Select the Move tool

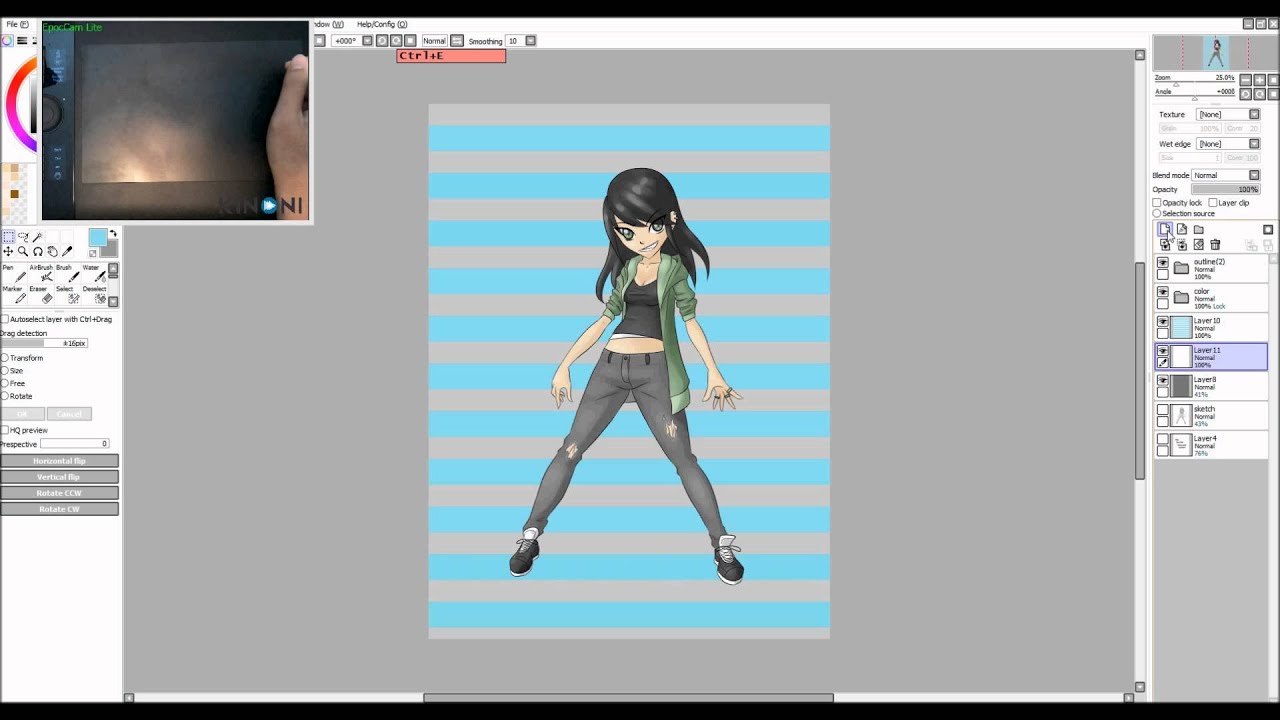[8, 252]
